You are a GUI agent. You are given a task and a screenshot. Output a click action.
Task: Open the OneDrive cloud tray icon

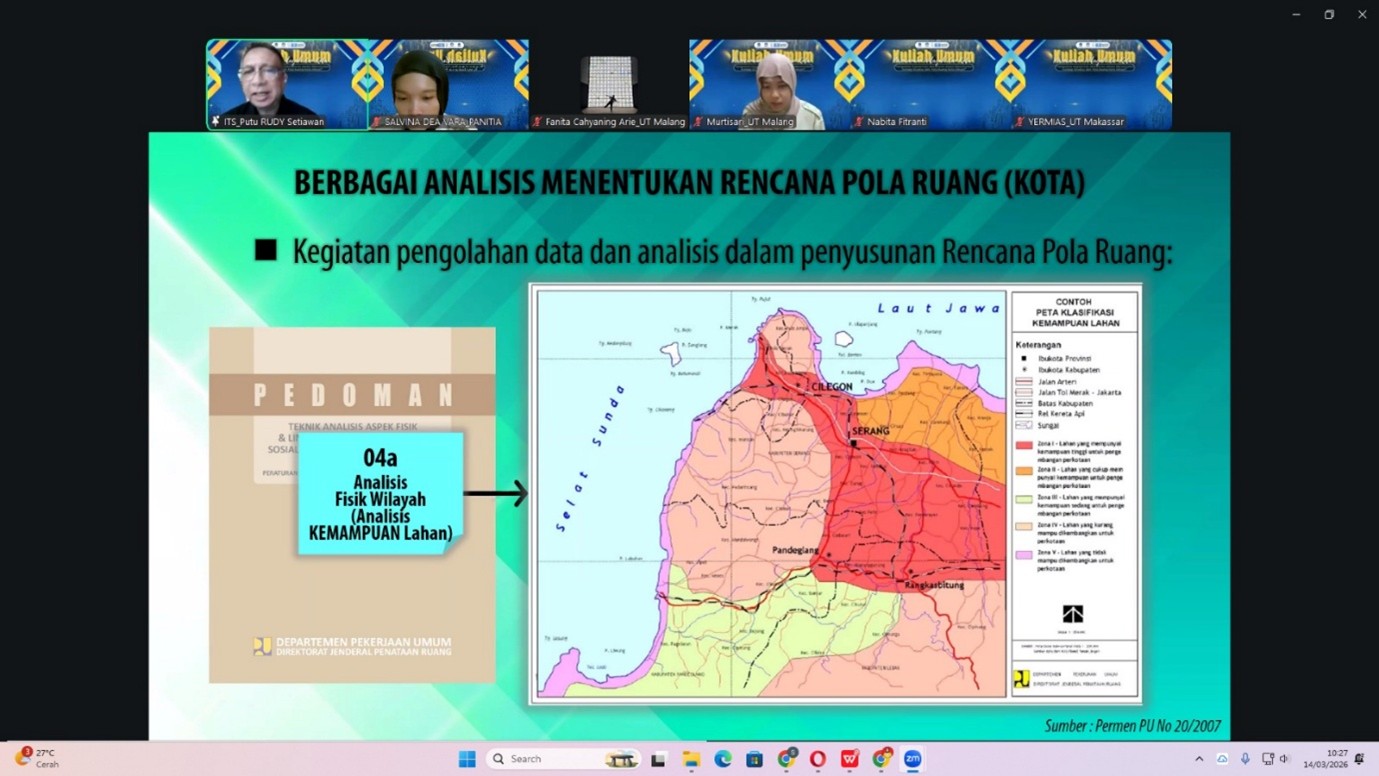click(1222, 759)
